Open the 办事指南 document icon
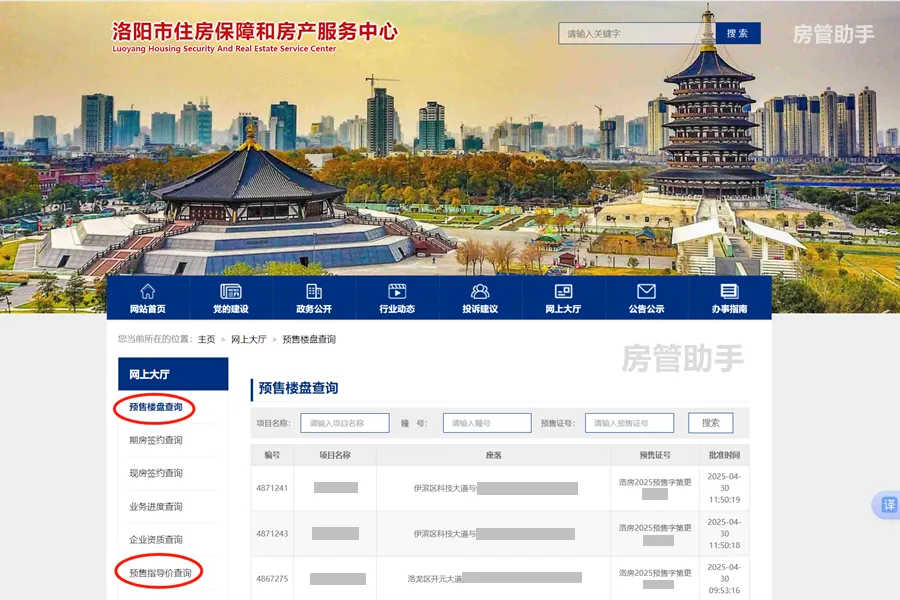Screen dimensions: 900x600 tap(729, 291)
